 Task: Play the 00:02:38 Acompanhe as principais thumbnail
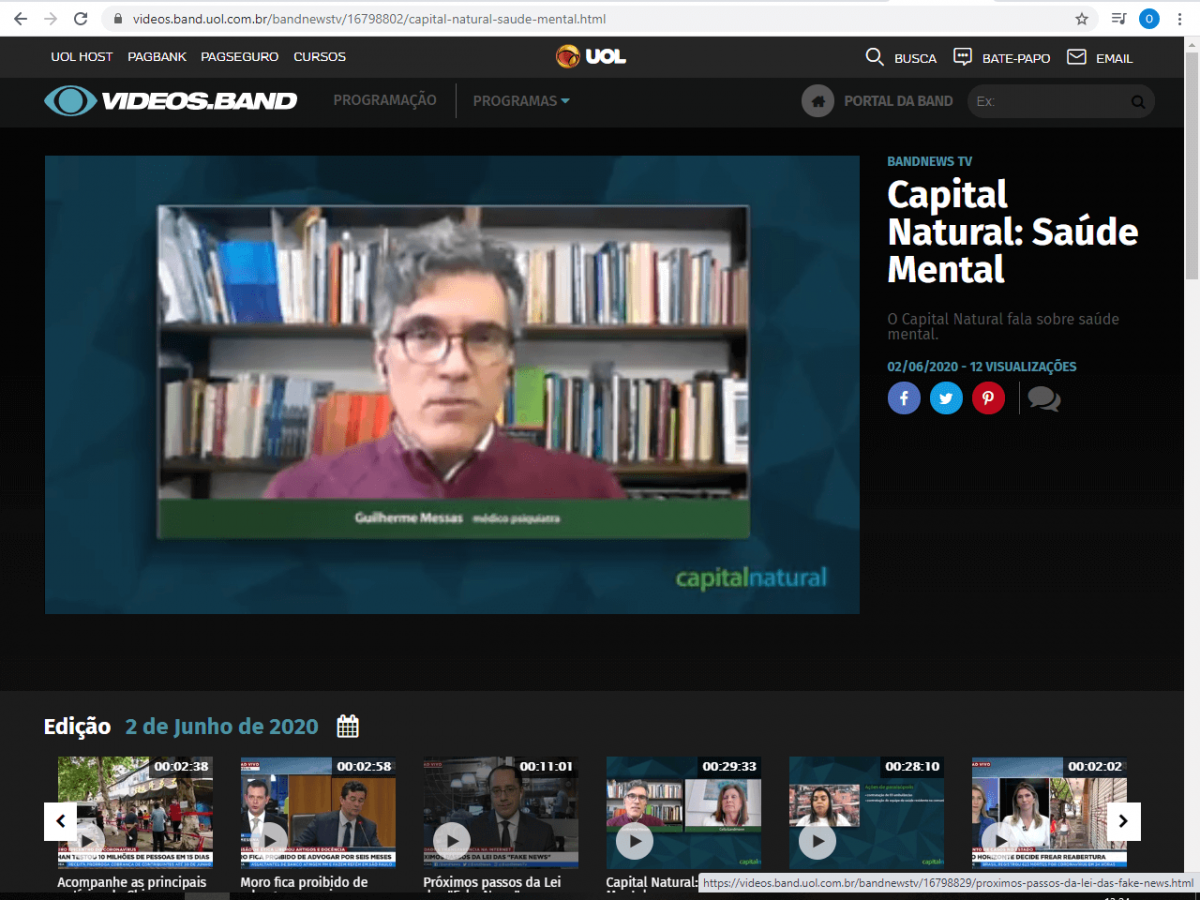click(x=135, y=812)
